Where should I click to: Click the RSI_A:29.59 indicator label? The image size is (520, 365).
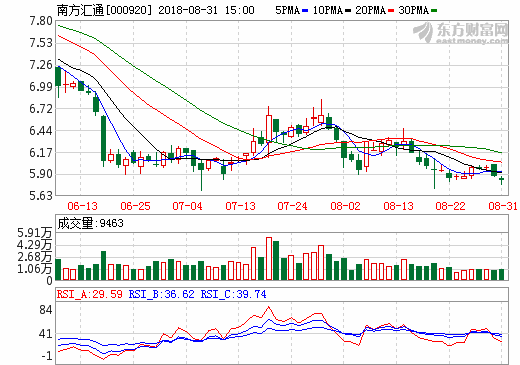(x=90, y=294)
